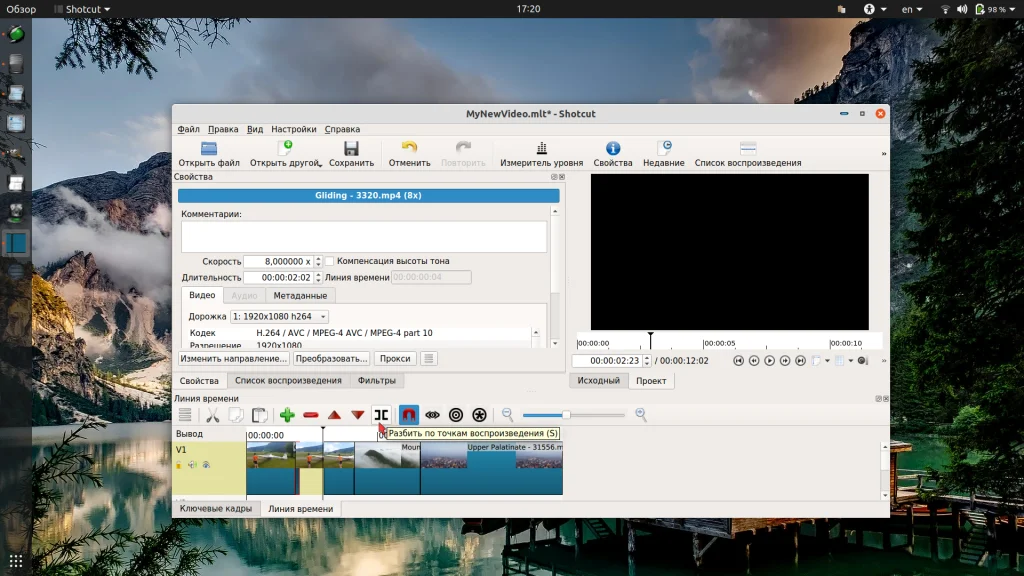This screenshot has height=576, width=1024.
Task: Click the timeline zoom in magnifier
Action: pyautogui.click(x=641, y=415)
